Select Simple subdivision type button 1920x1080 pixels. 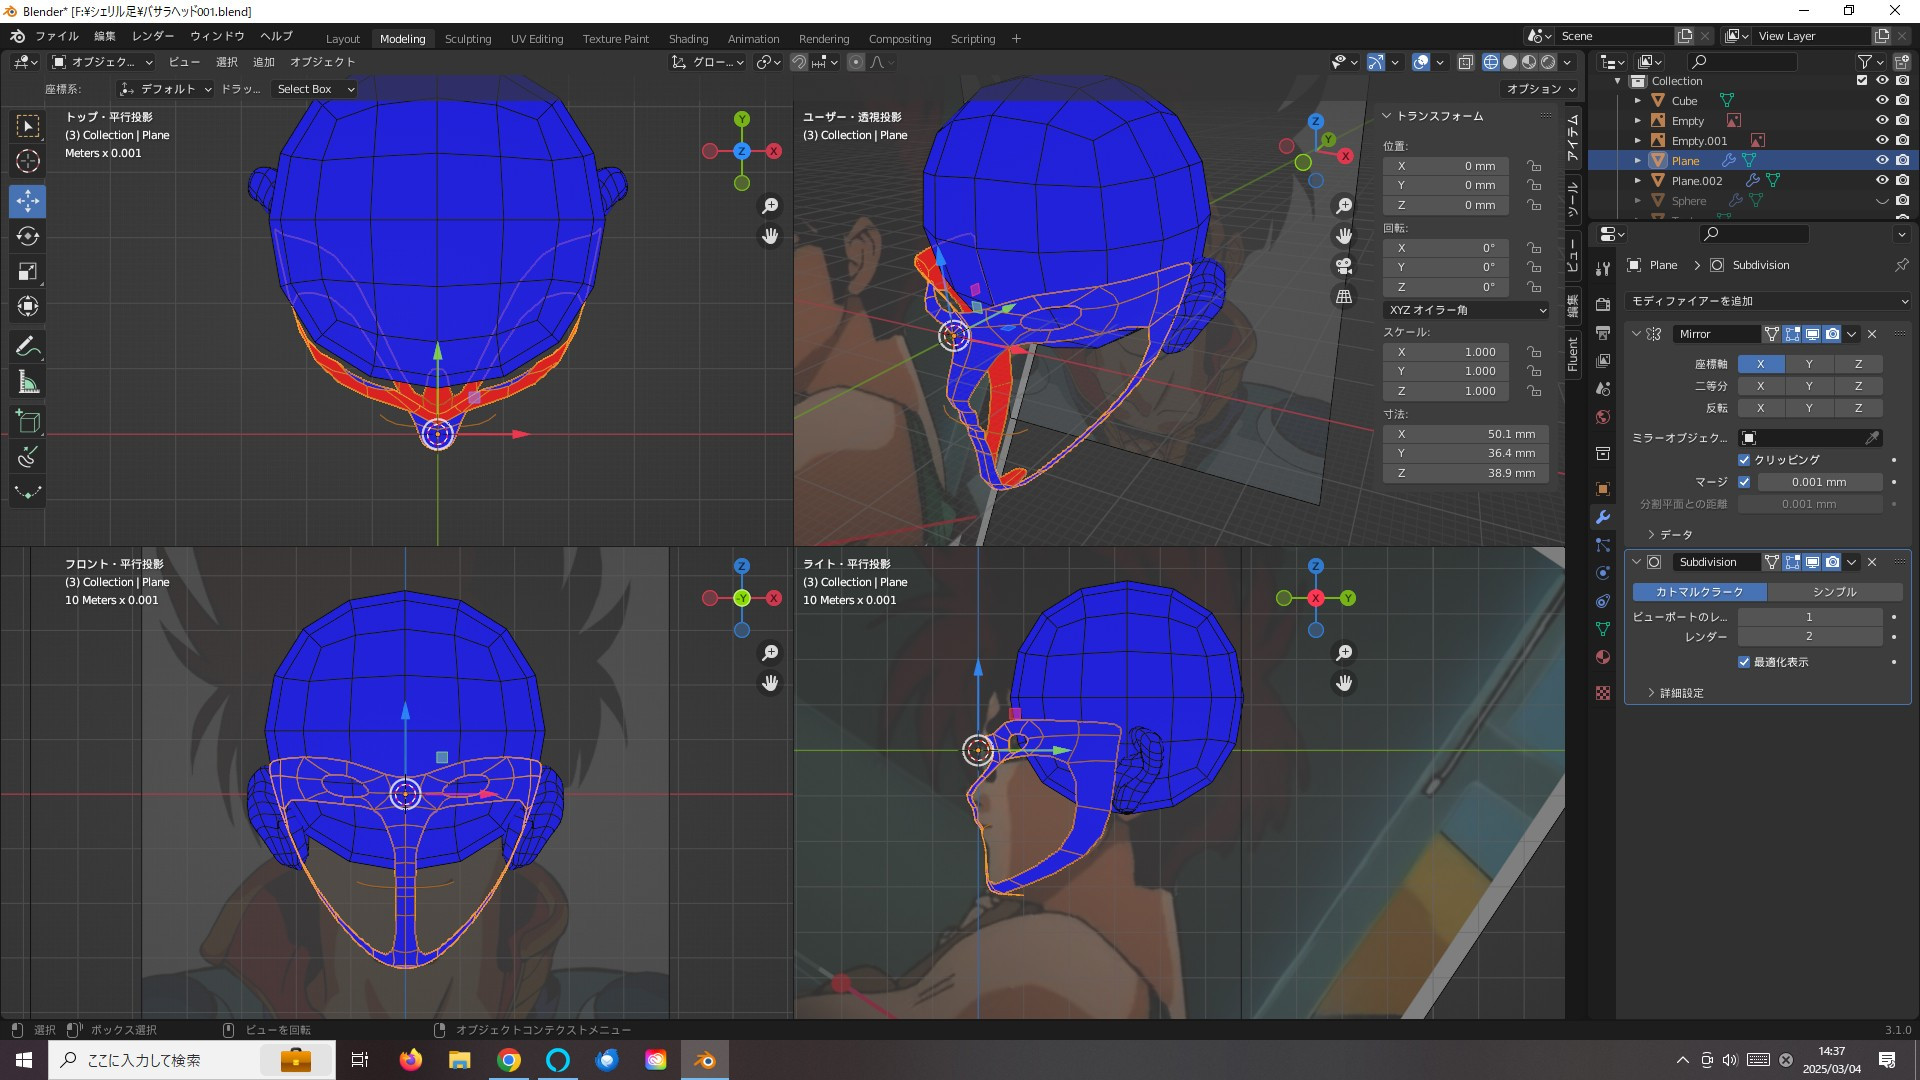click(x=1834, y=592)
